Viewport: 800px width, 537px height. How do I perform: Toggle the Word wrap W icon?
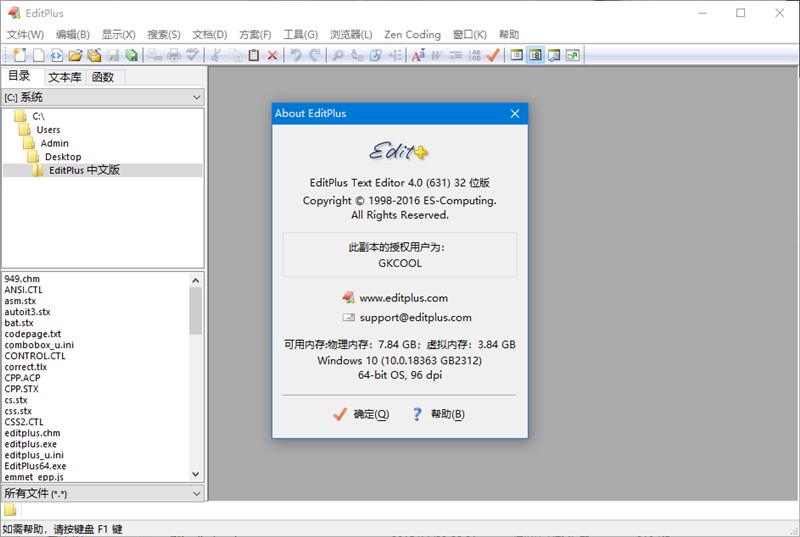point(437,55)
